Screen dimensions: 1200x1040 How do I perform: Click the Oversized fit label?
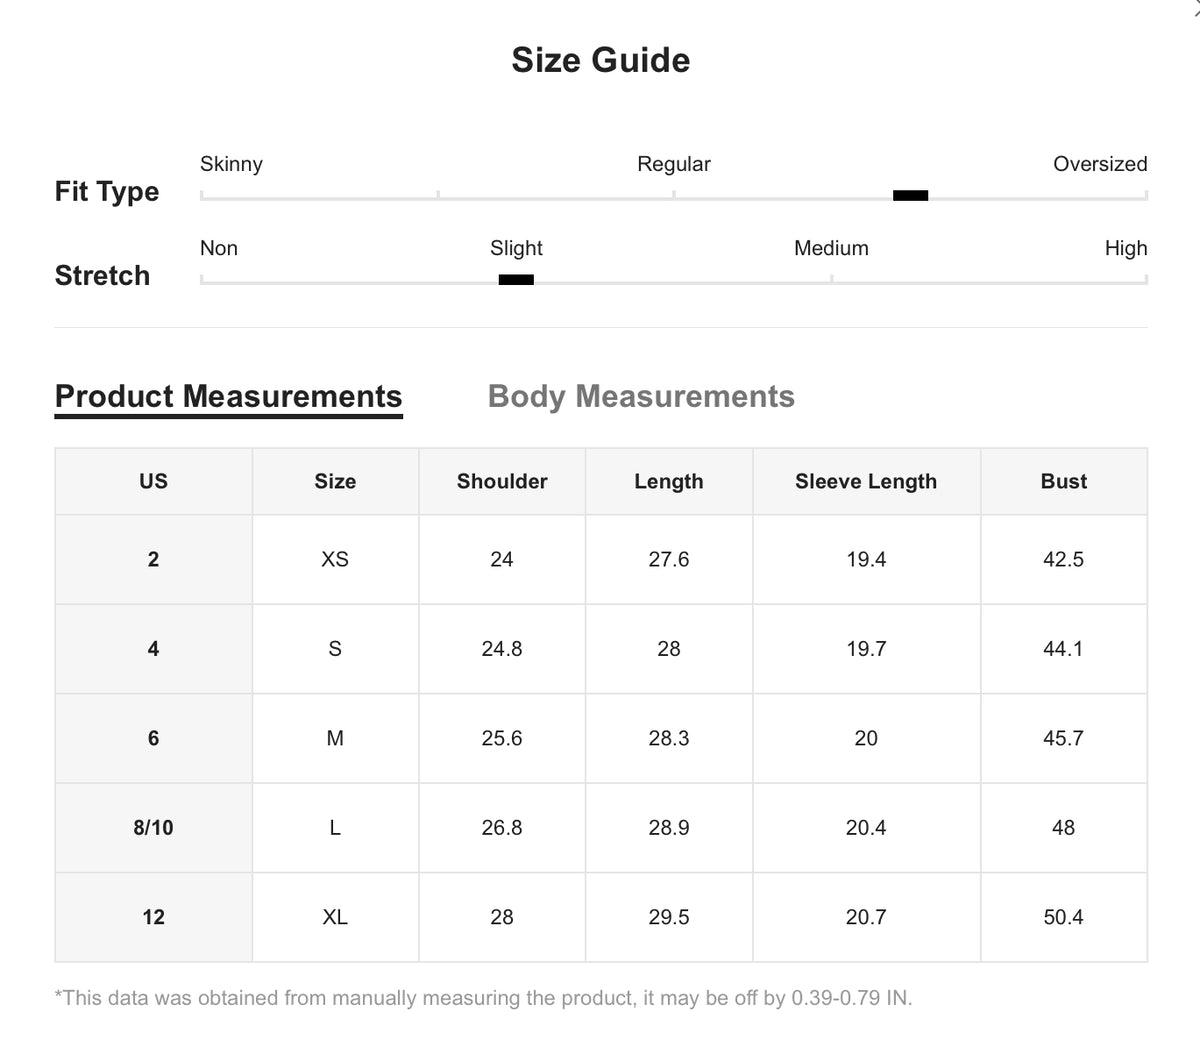(1099, 164)
